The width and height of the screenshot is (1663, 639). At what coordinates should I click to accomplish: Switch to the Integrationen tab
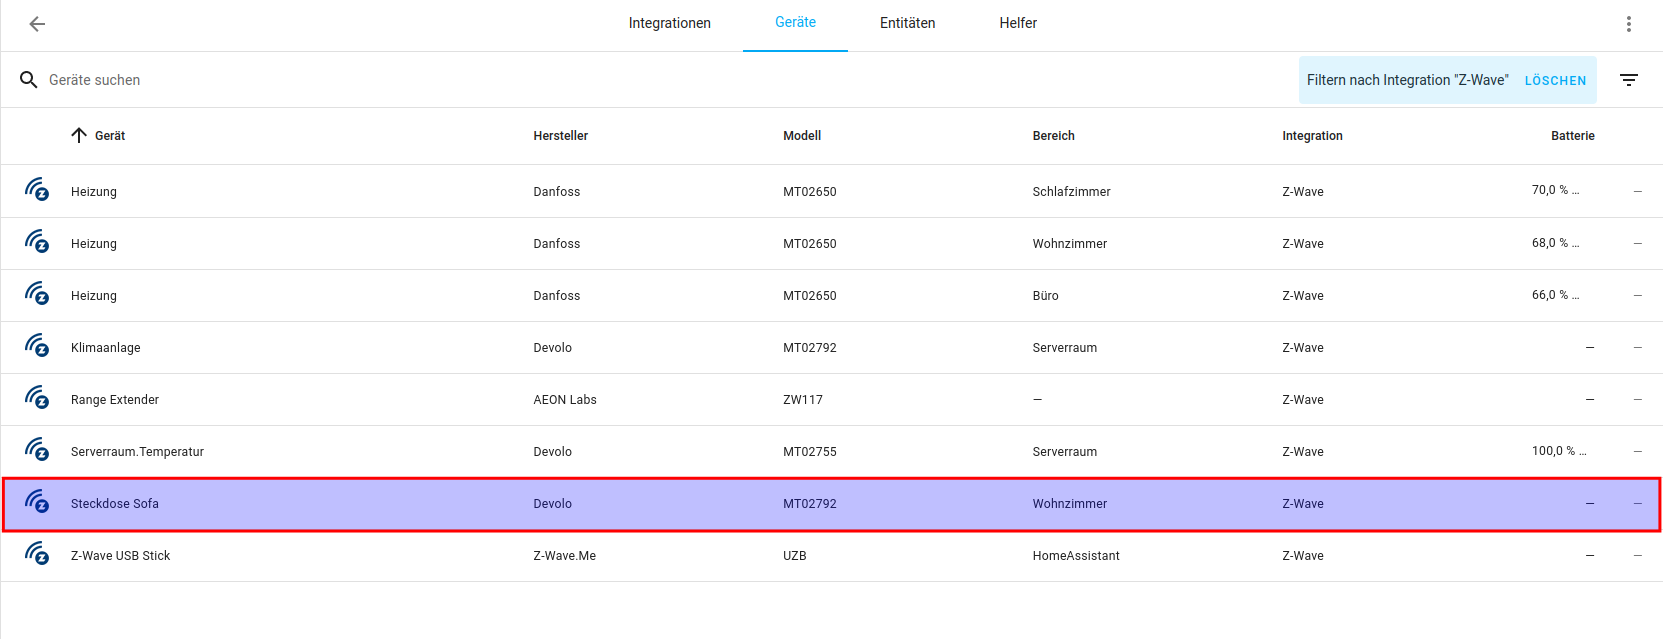coord(669,23)
